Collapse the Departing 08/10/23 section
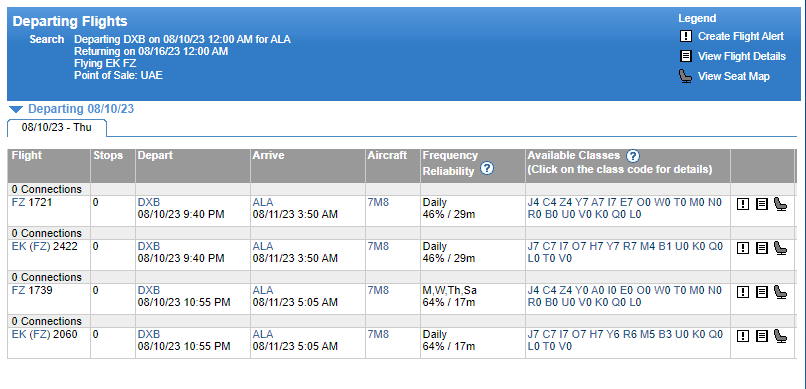Viewport: 806px width, 389px height. pos(16,109)
